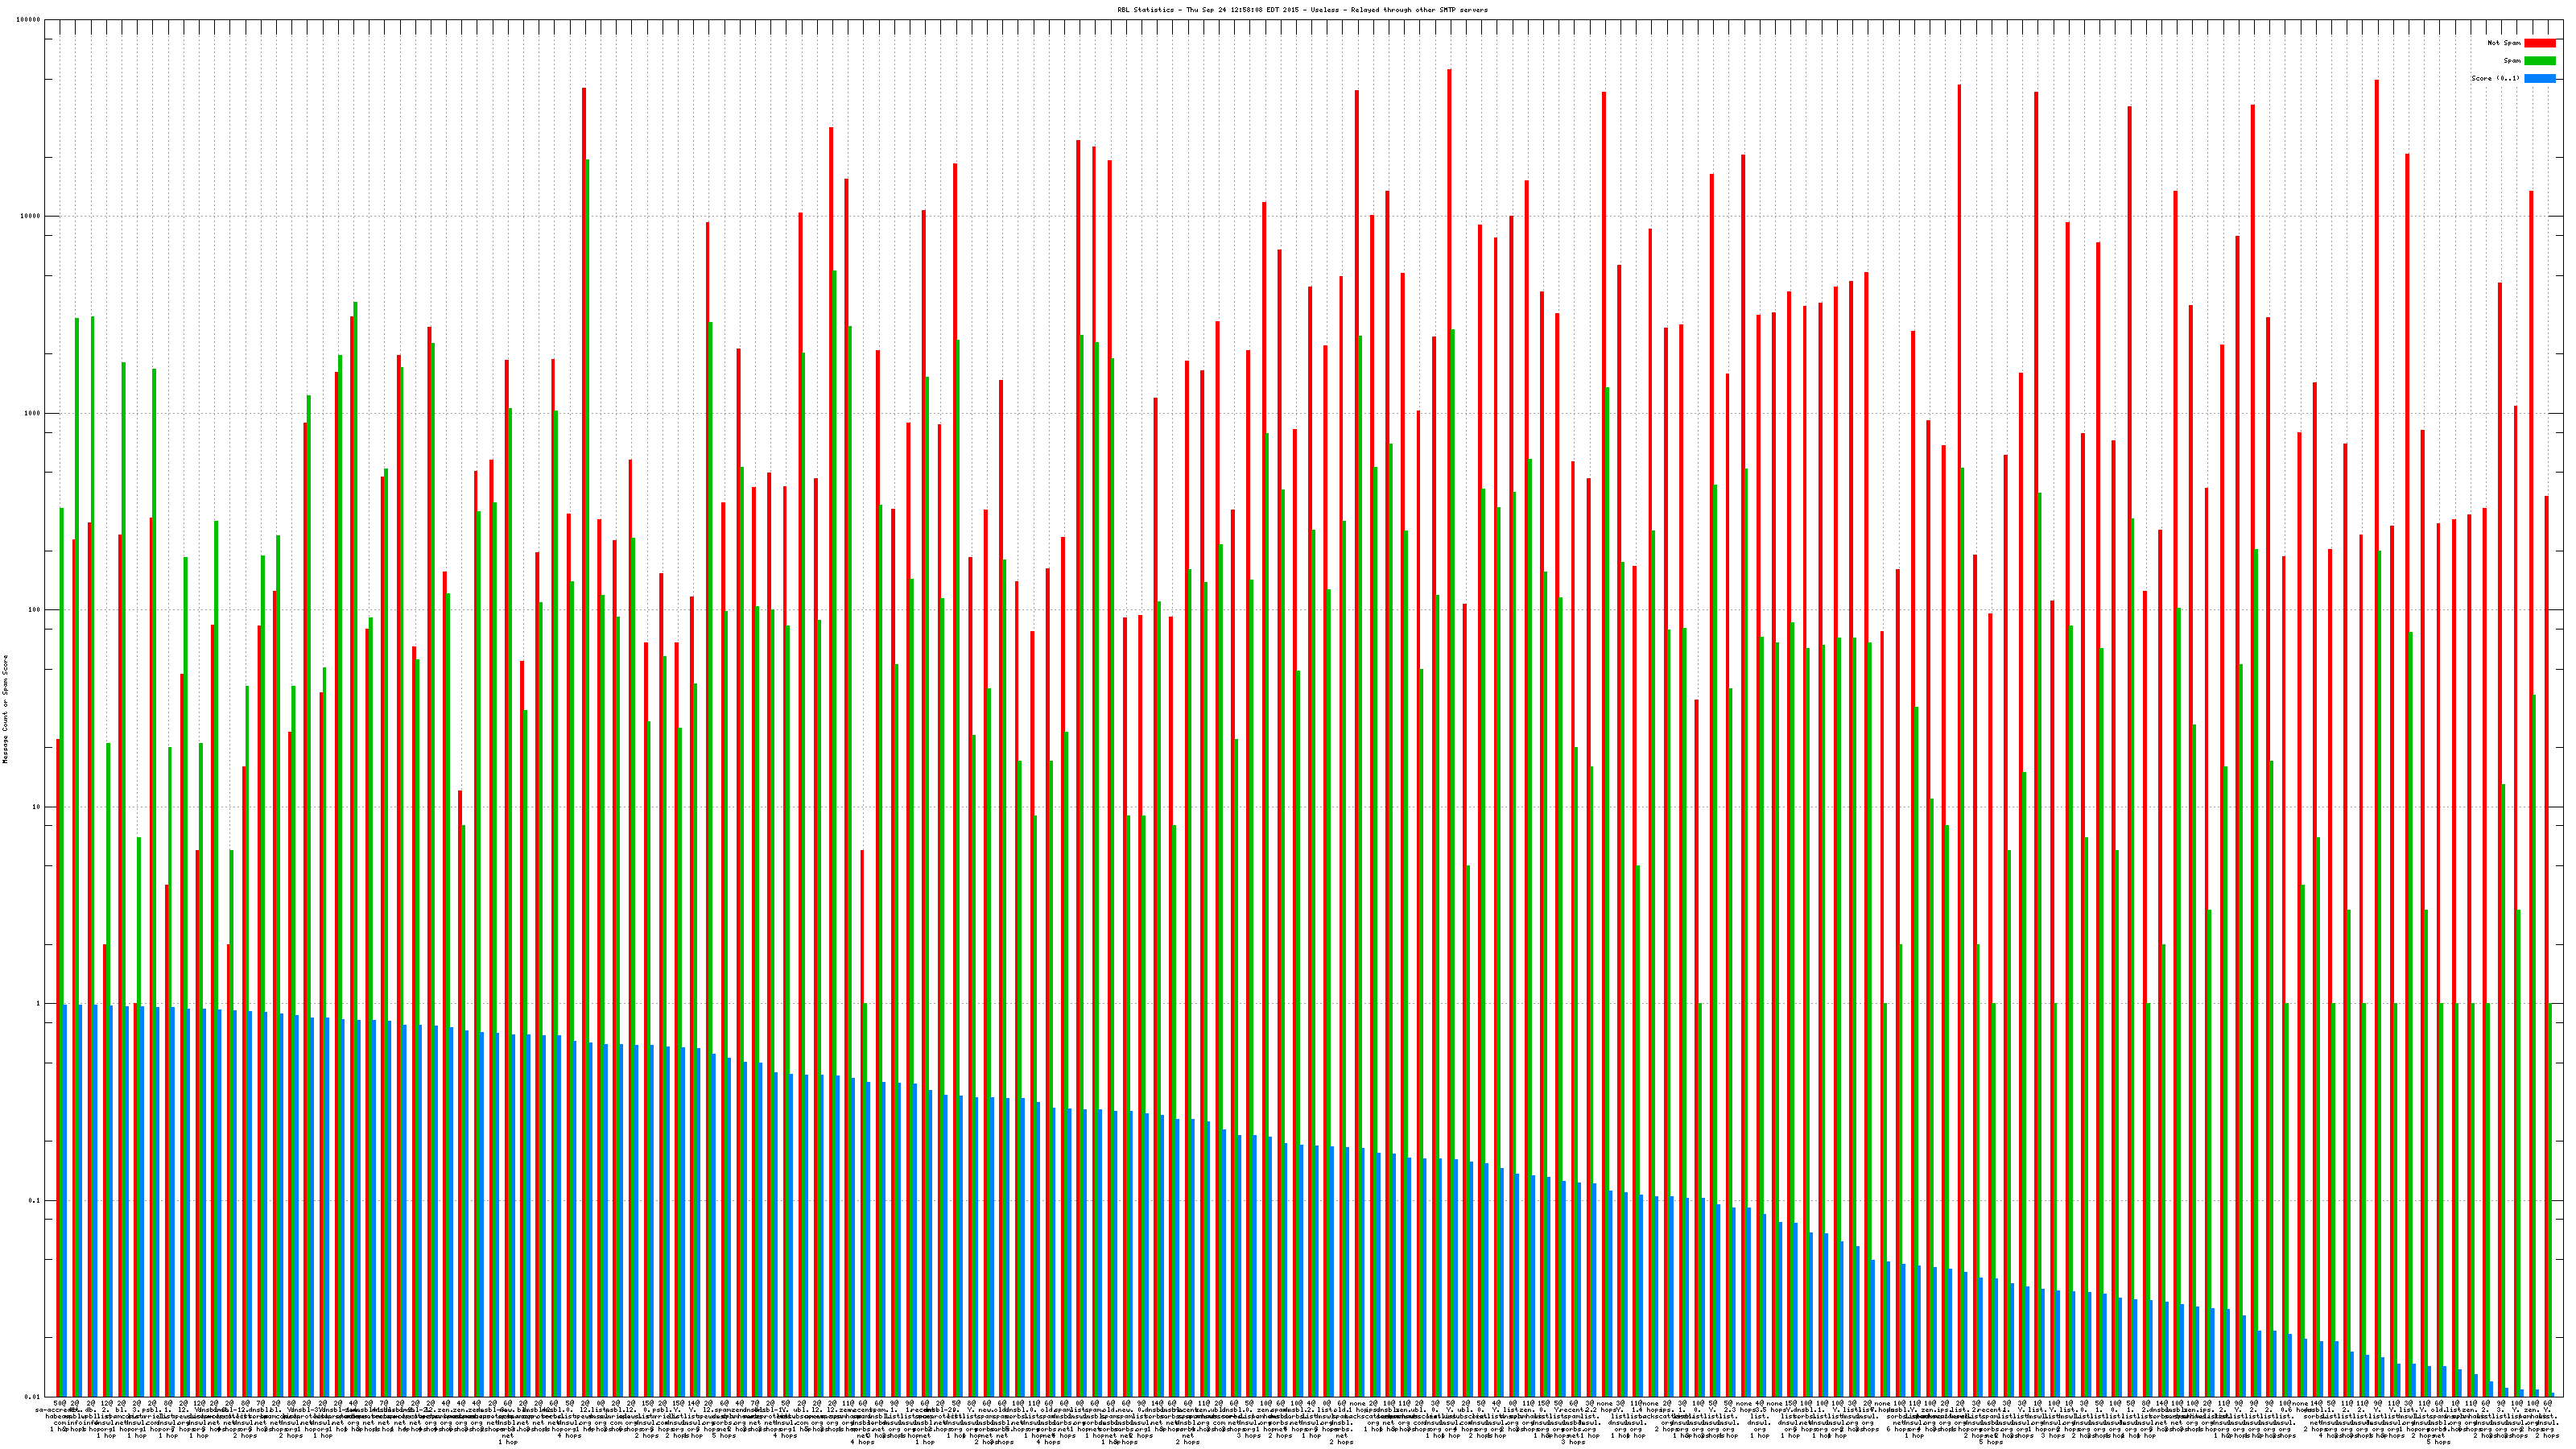Click the leftmost blue score bar
The image size is (2576, 1449).
(65, 1200)
